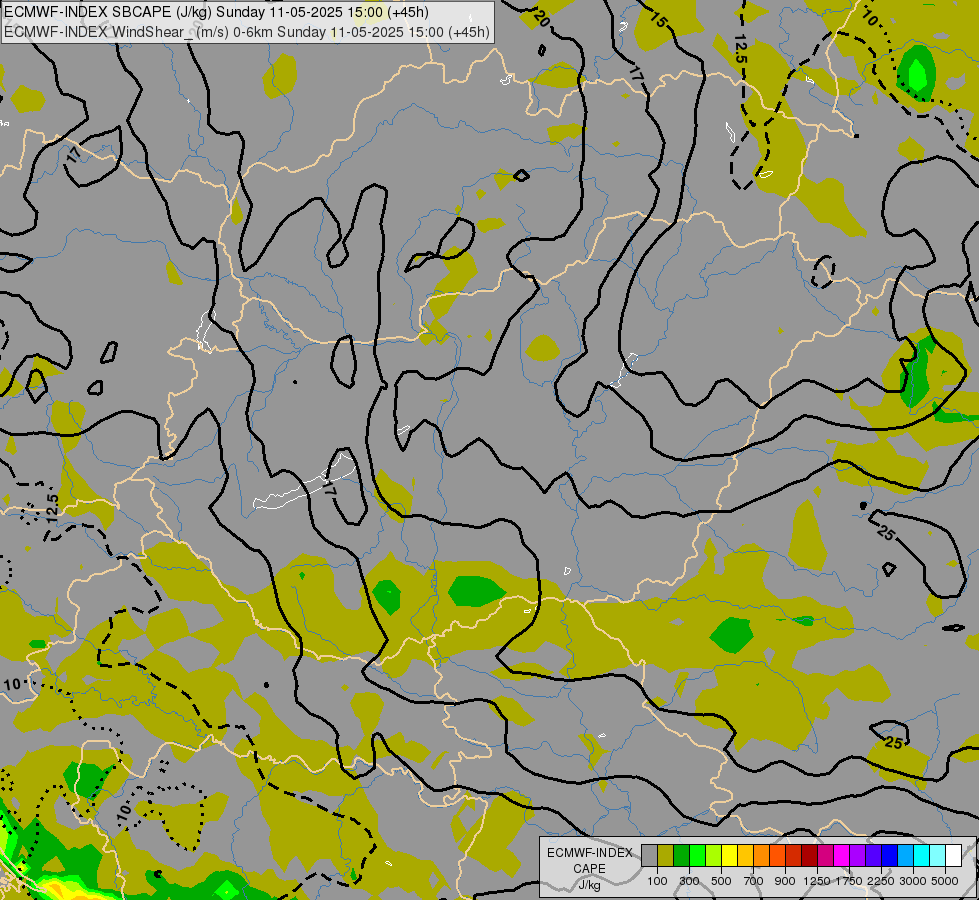Viewport: 979px width, 900px height.
Task: Select the gray swatch in CAPE legend
Action: [x=649, y=855]
